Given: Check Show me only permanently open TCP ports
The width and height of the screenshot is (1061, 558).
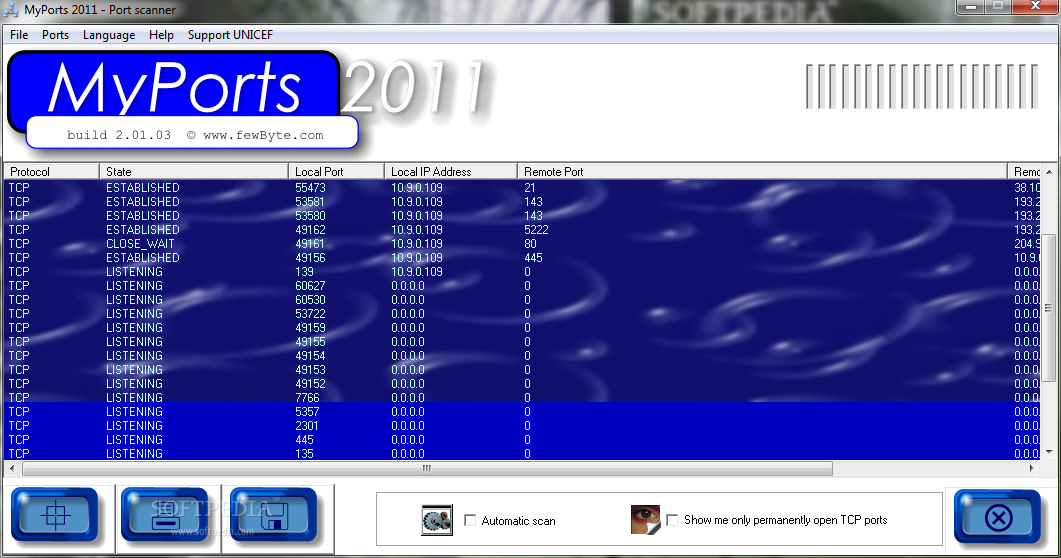Looking at the screenshot, I should pyautogui.click(x=672, y=519).
